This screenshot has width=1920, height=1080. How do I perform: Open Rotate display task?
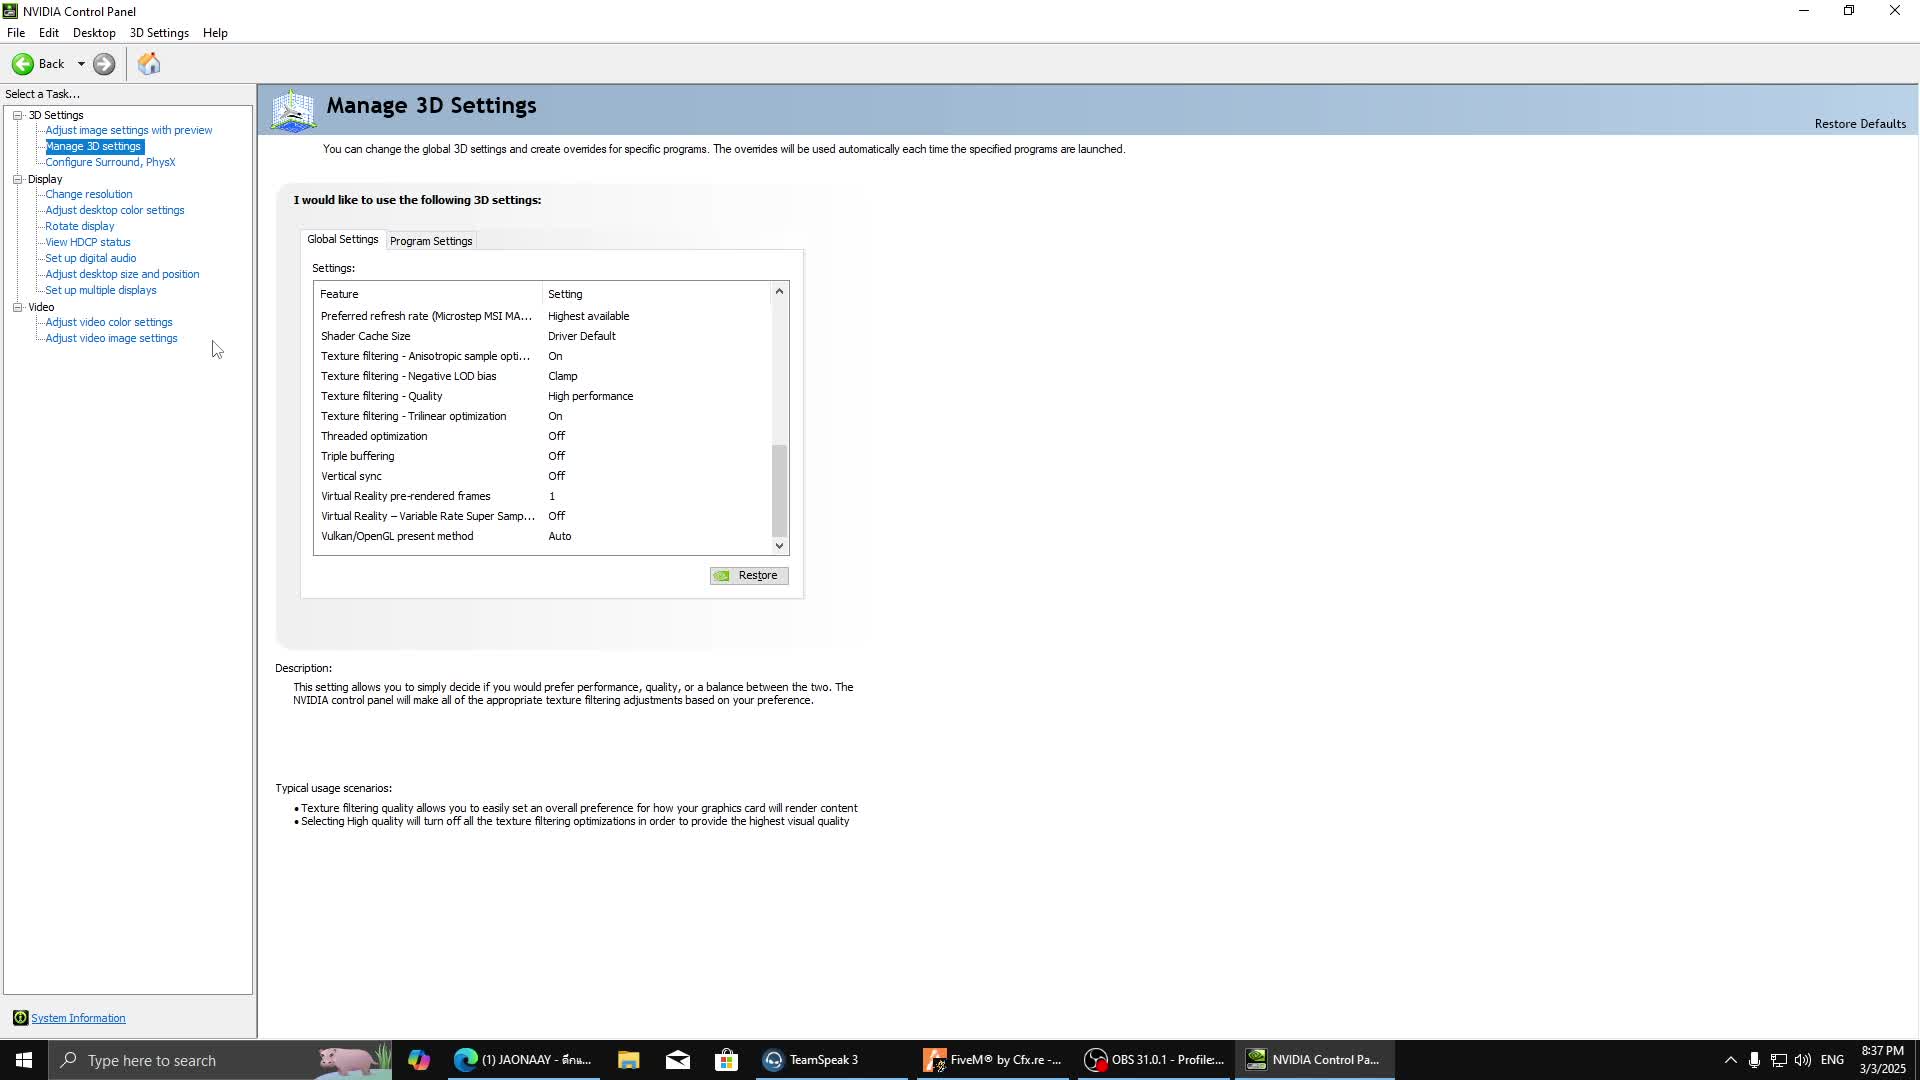[80, 226]
